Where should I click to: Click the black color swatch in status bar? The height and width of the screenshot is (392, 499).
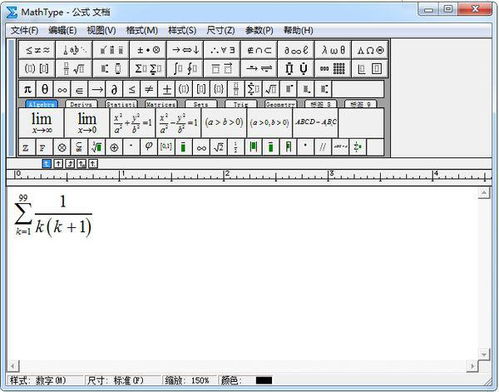tap(264, 380)
